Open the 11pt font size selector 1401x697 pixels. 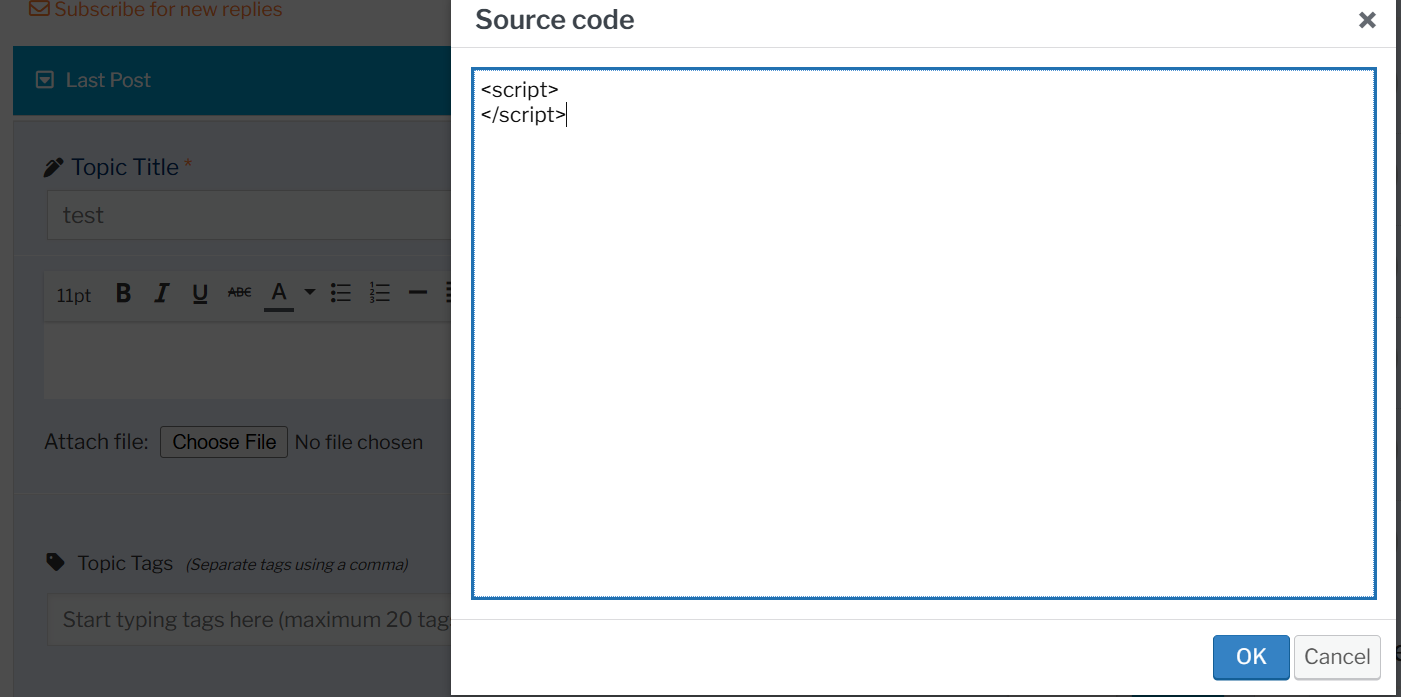point(74,295)
